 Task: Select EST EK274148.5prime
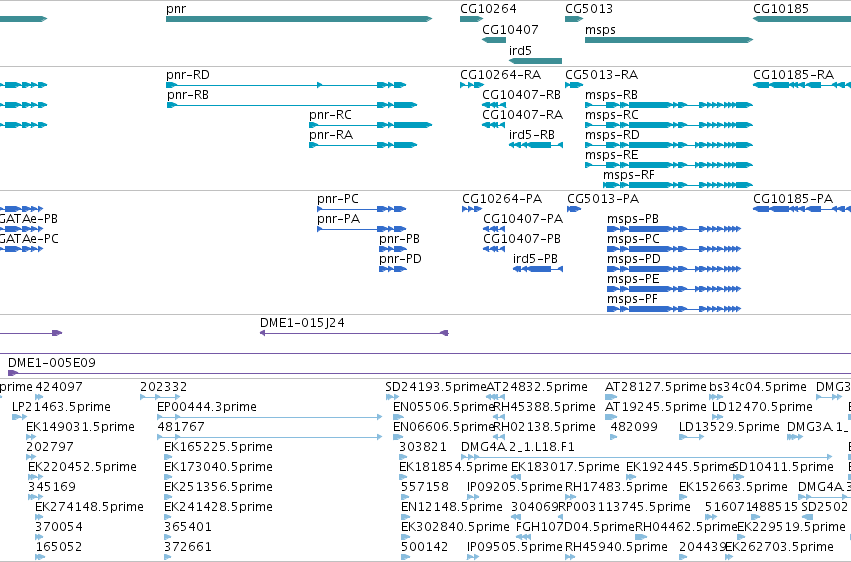(39, 518)
